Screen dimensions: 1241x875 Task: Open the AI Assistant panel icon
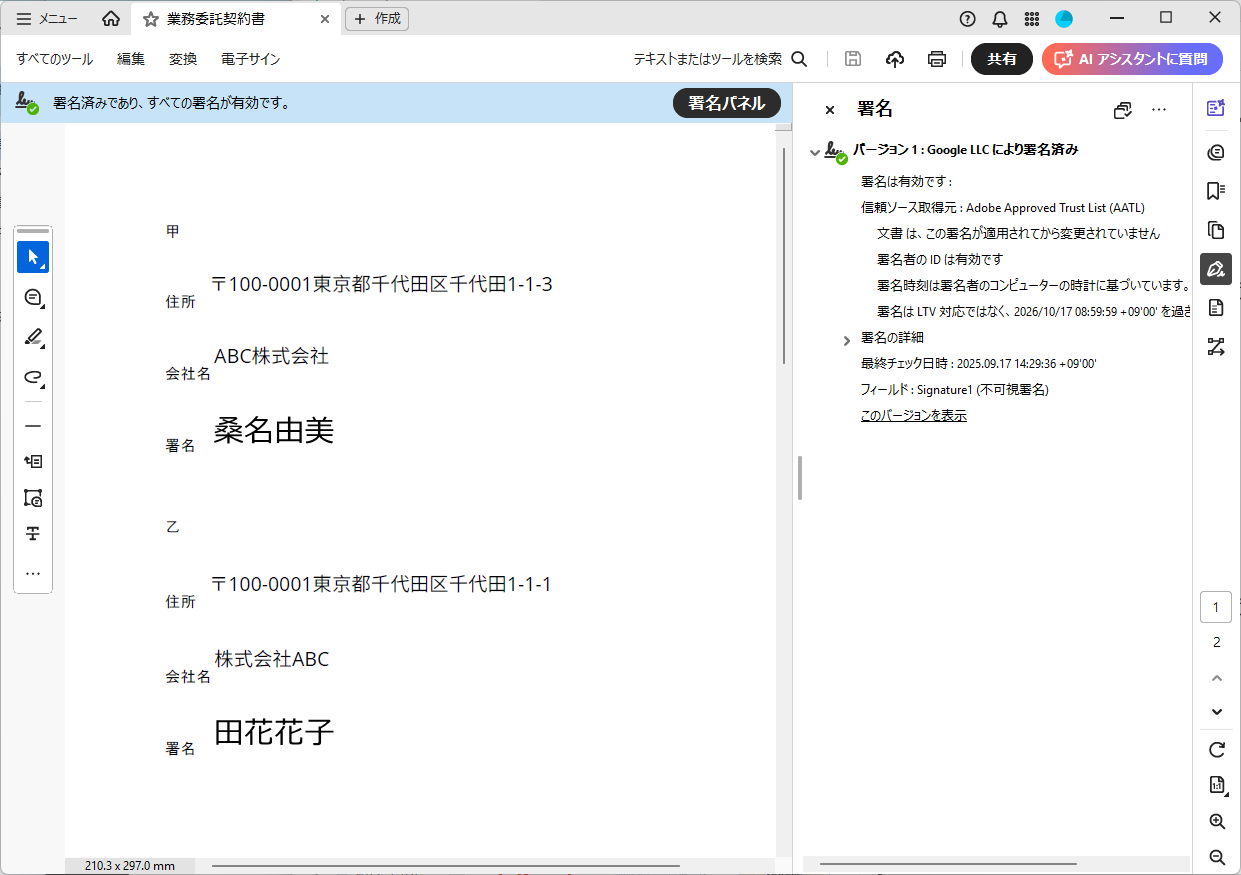[x=1216, y=107]
